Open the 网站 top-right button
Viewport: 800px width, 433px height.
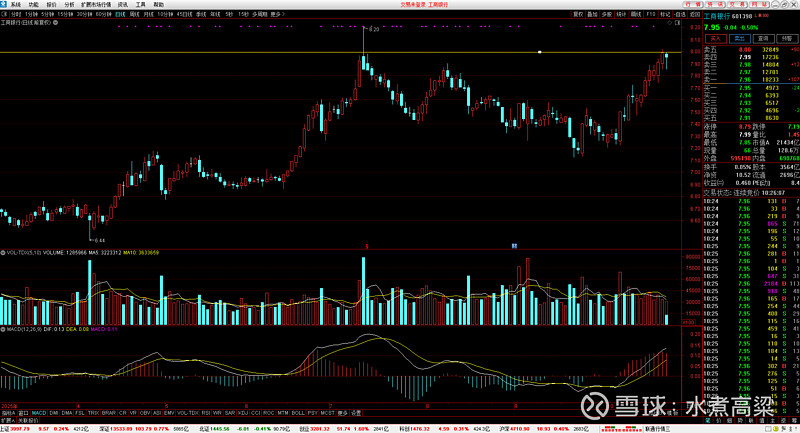760,5
